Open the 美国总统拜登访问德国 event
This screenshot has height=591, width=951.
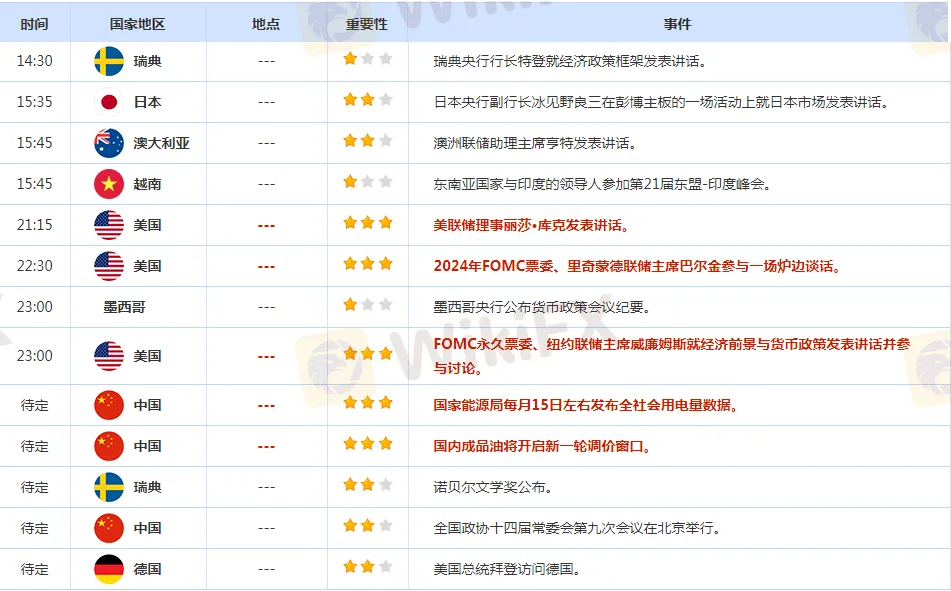point(506,569)
